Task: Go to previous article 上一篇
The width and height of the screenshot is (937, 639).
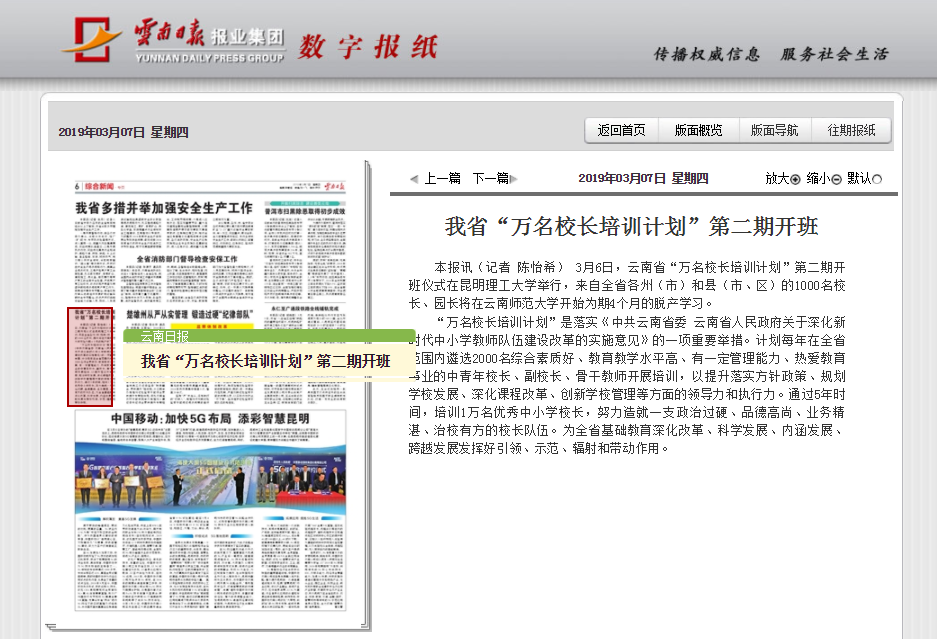Action: click(442, 179)
